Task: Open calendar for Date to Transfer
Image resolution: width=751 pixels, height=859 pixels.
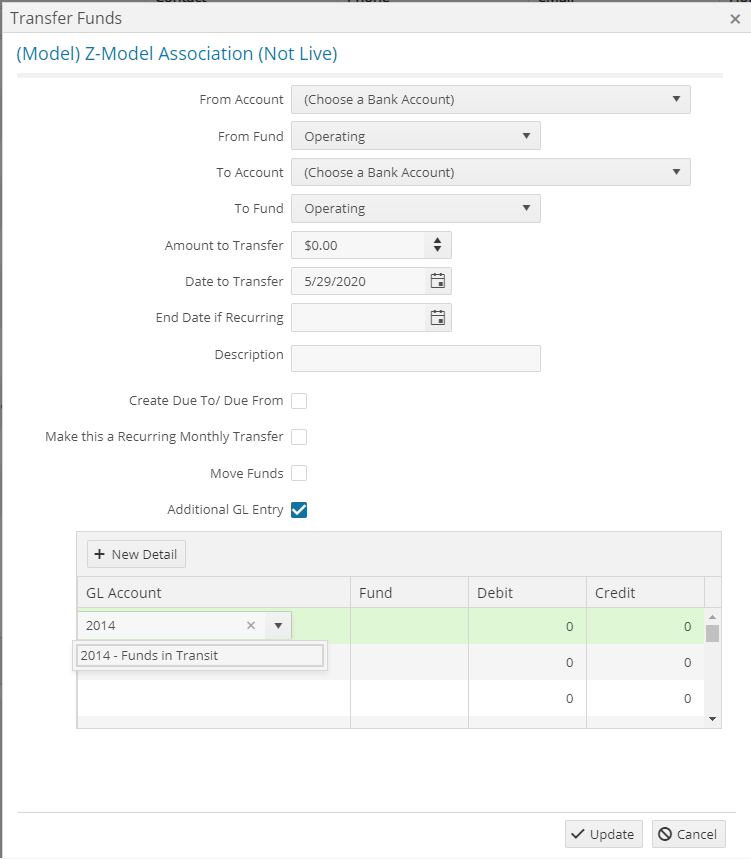Action: point(438,281)
